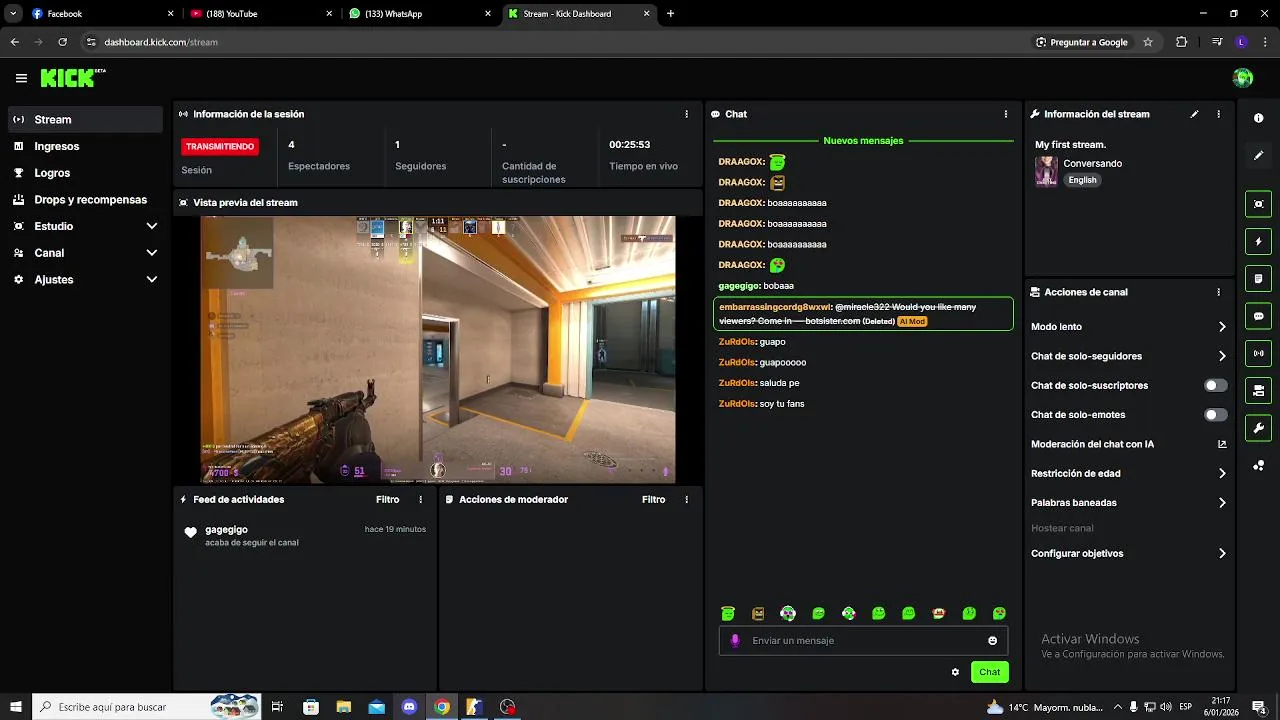Open Información del stream options menu
The width and height of the screenshot is (1280, 720).
pos(1218,114)
